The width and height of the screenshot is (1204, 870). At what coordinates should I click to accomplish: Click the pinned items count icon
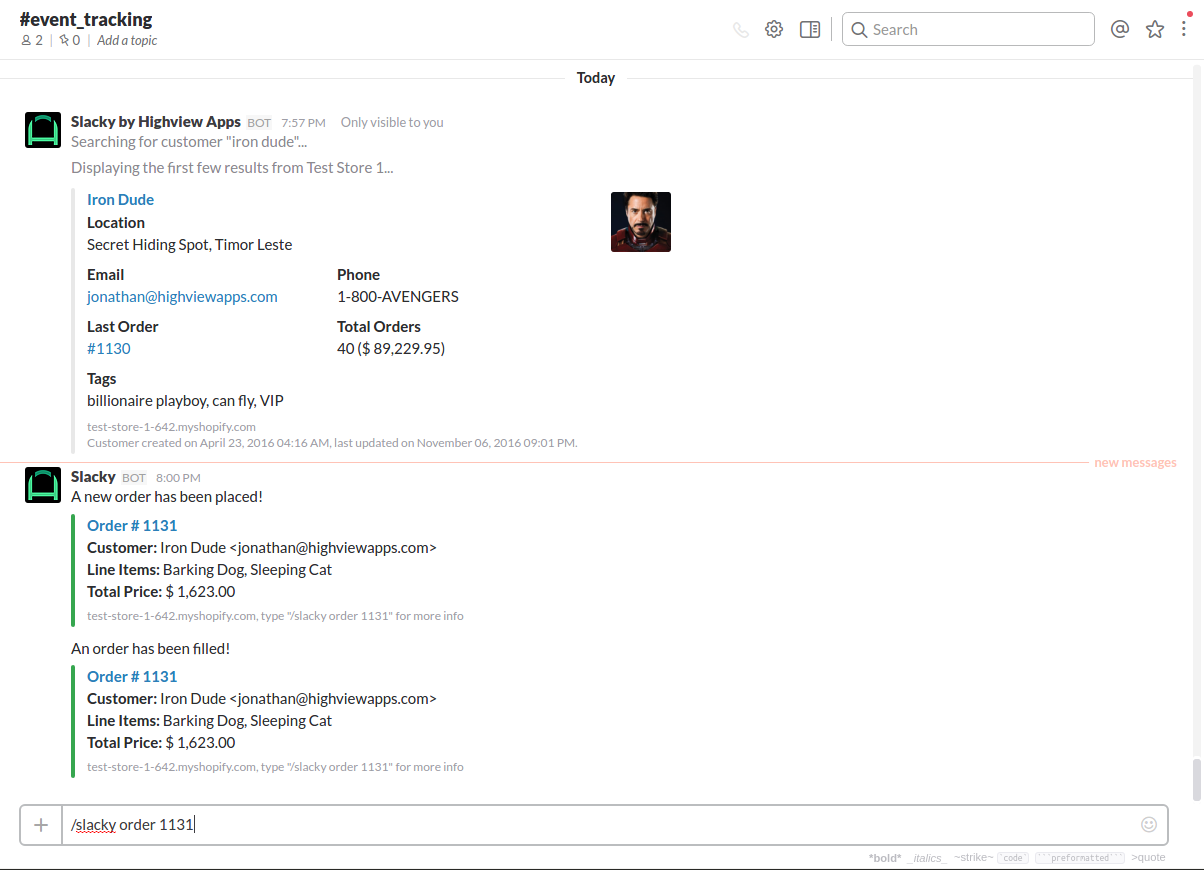point(69,41)
